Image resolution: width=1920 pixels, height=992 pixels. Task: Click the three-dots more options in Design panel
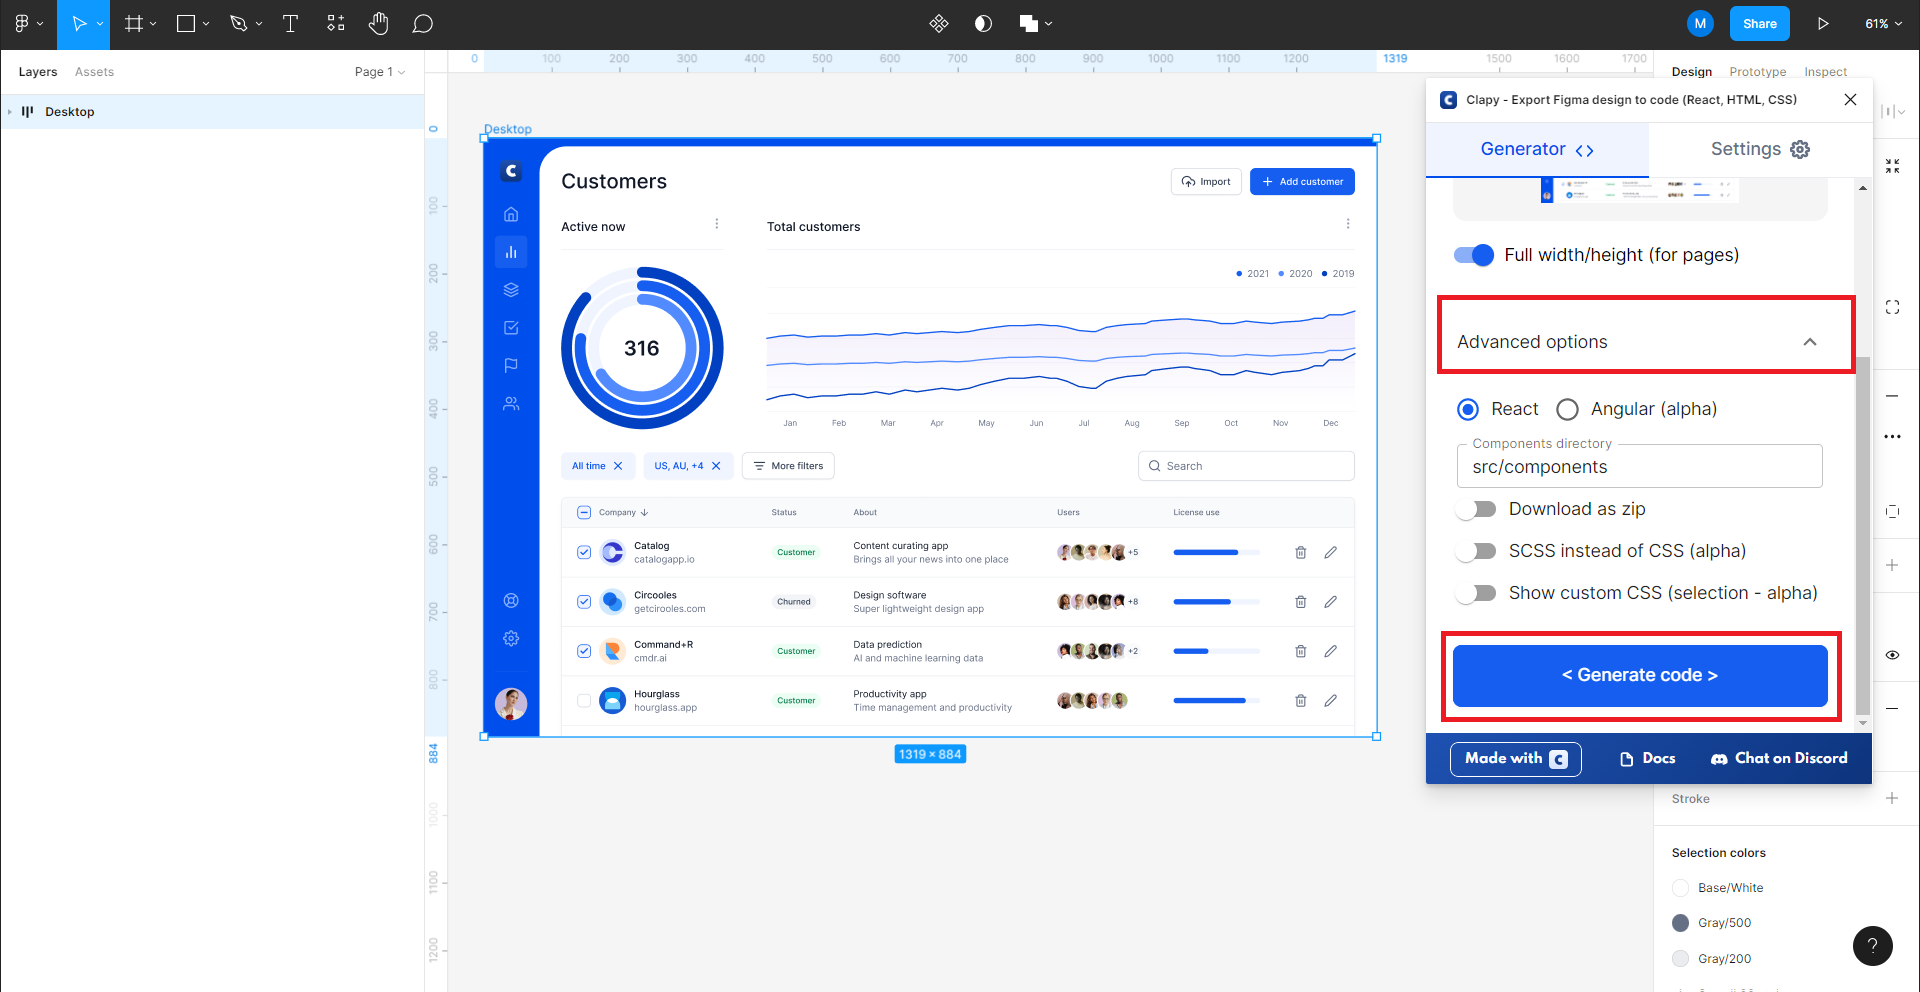[1892, 436]
